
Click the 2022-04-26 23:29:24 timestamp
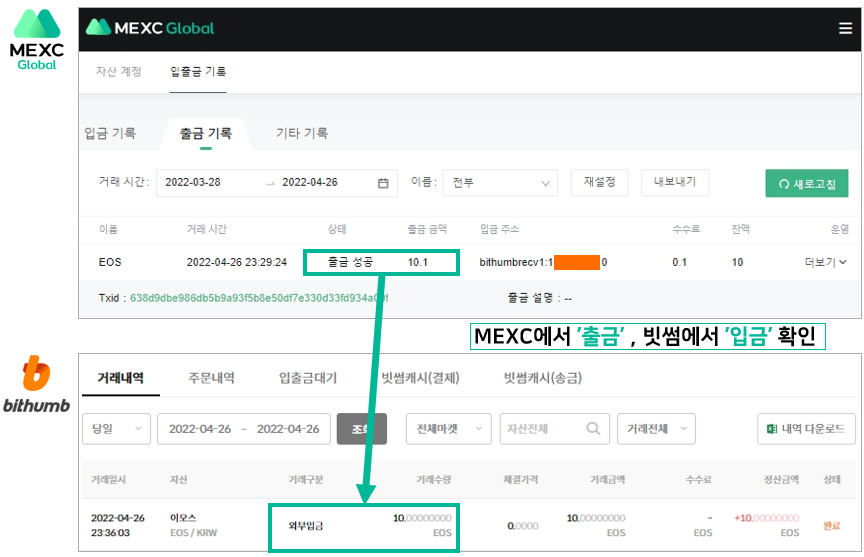[237, 262]
